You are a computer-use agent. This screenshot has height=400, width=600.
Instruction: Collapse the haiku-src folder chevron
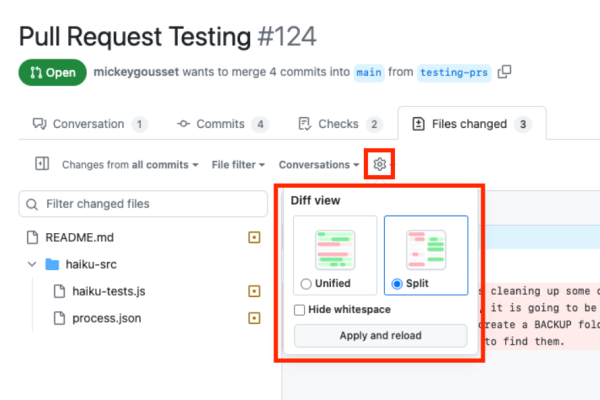[32, 264]
